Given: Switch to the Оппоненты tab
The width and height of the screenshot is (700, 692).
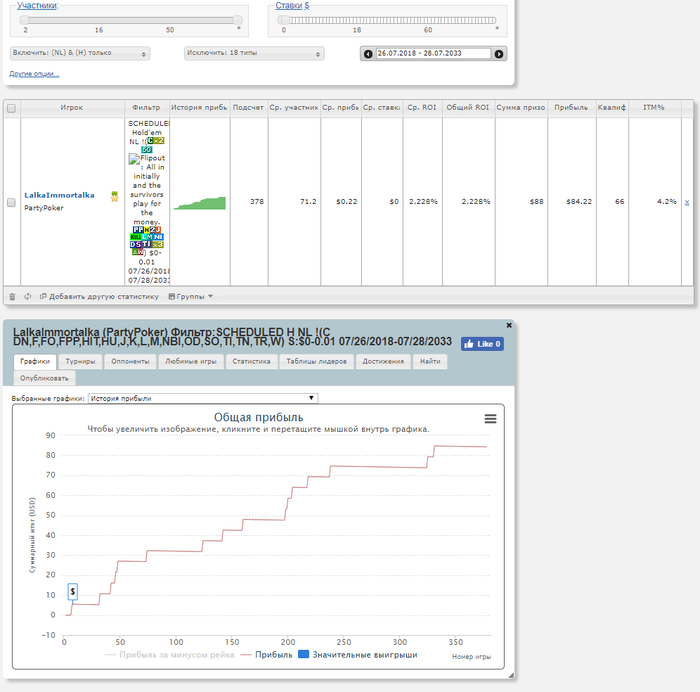Looking at the screenshot, I should 130,362.
